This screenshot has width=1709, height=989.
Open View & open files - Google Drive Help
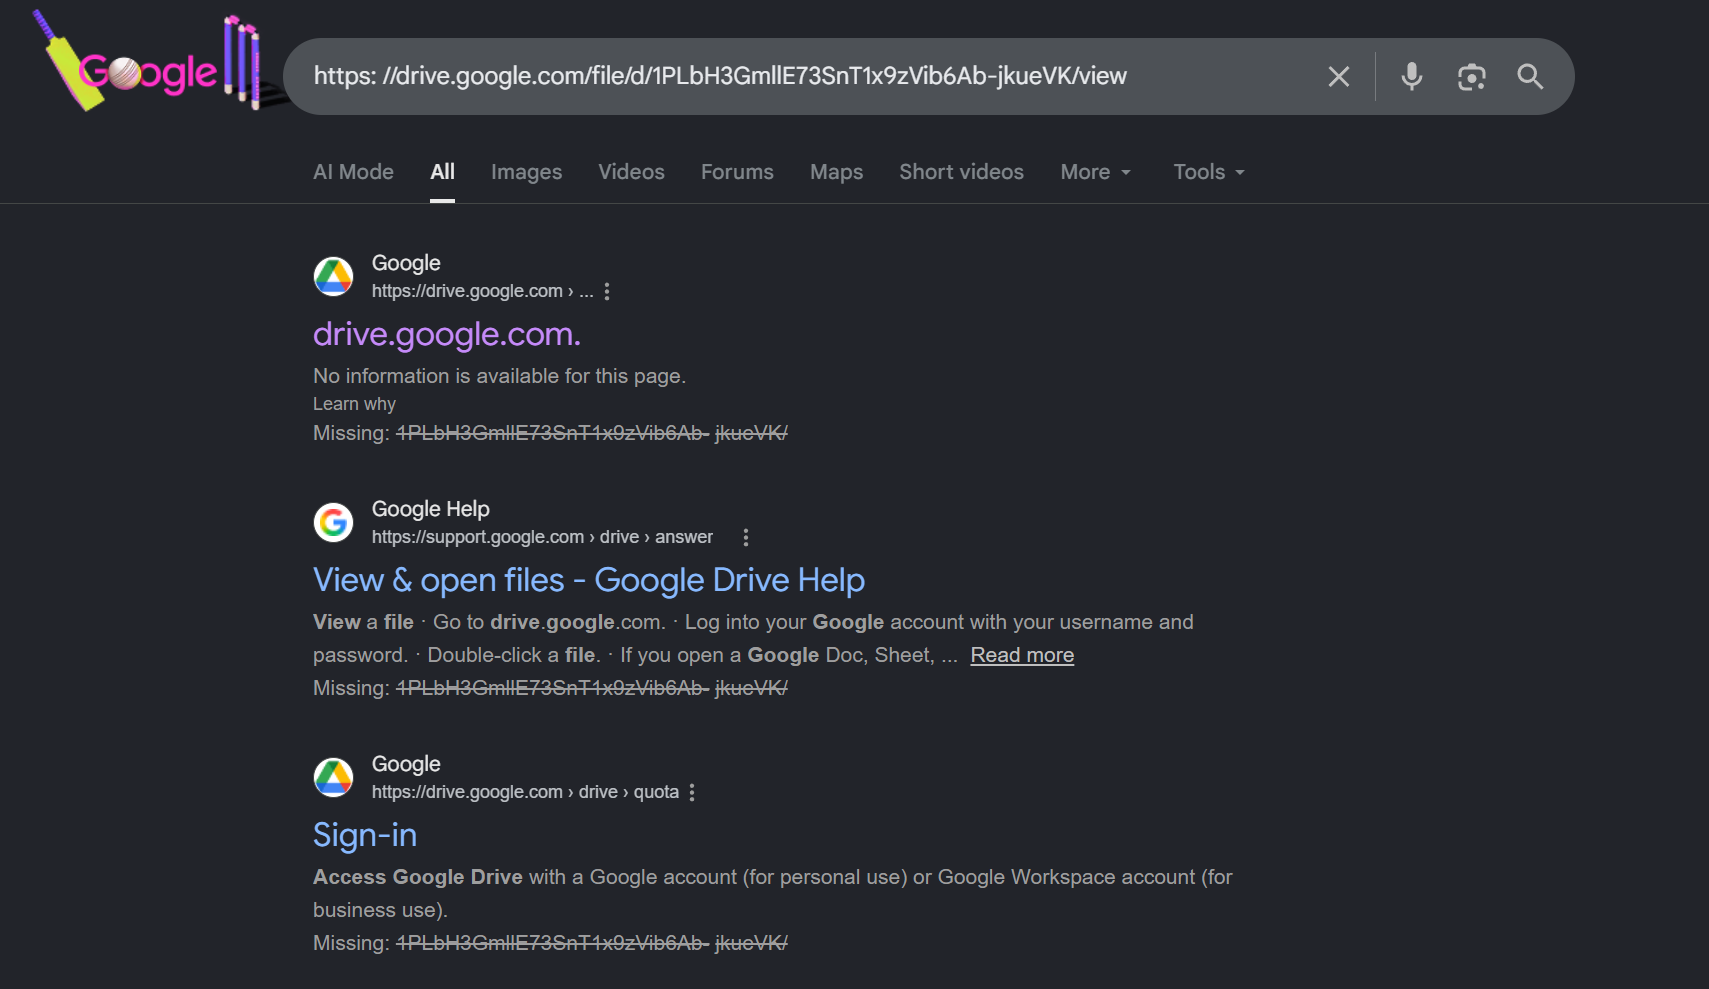click(589, 580)
